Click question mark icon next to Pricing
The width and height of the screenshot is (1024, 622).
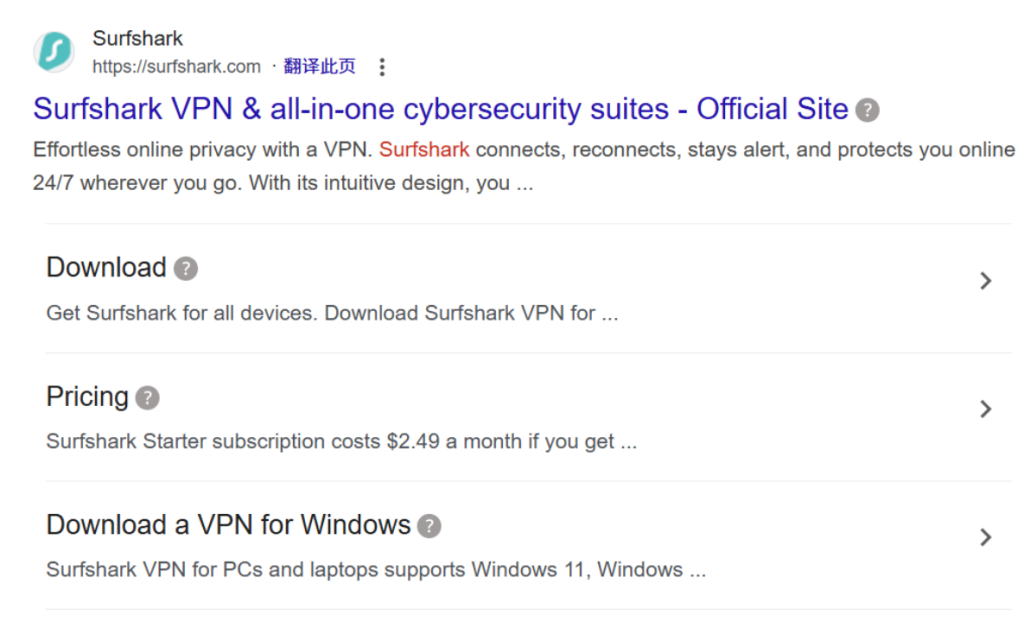[x=148, y=397]
